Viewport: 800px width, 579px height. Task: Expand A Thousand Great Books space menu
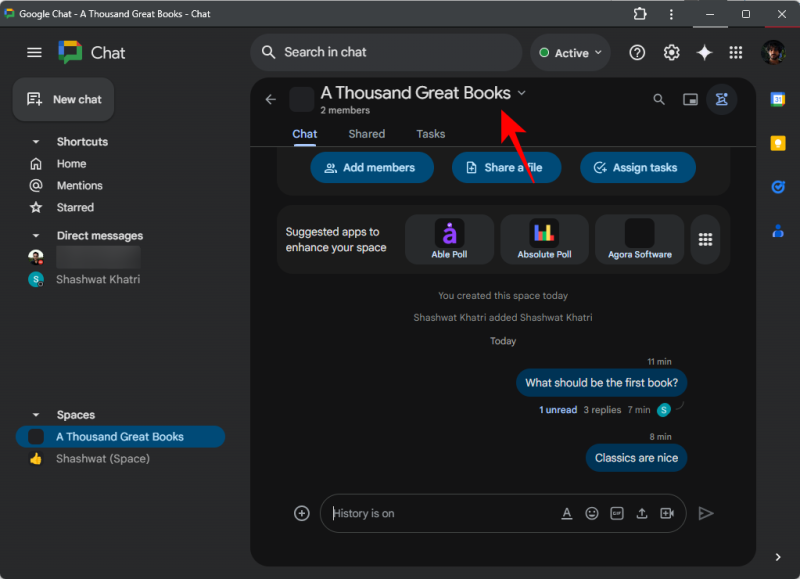pos(521,93)
